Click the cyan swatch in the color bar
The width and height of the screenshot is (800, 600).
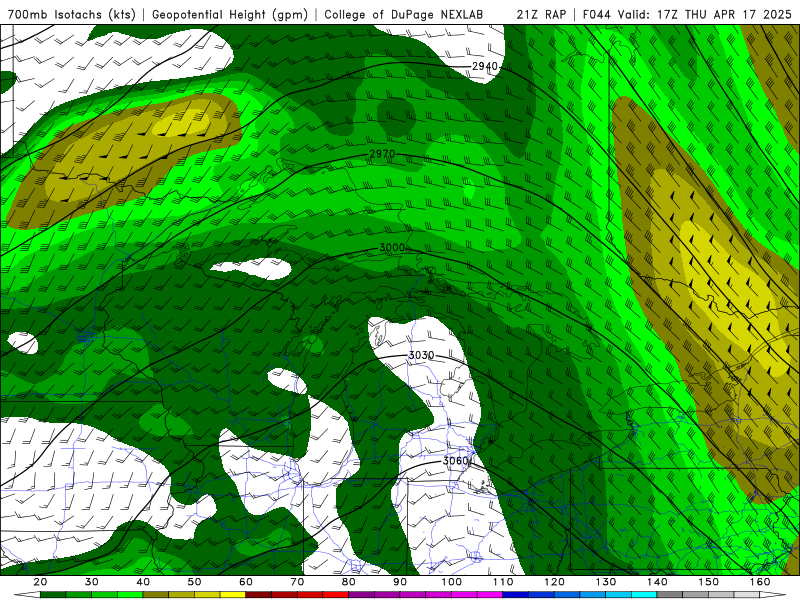[644, 595]
